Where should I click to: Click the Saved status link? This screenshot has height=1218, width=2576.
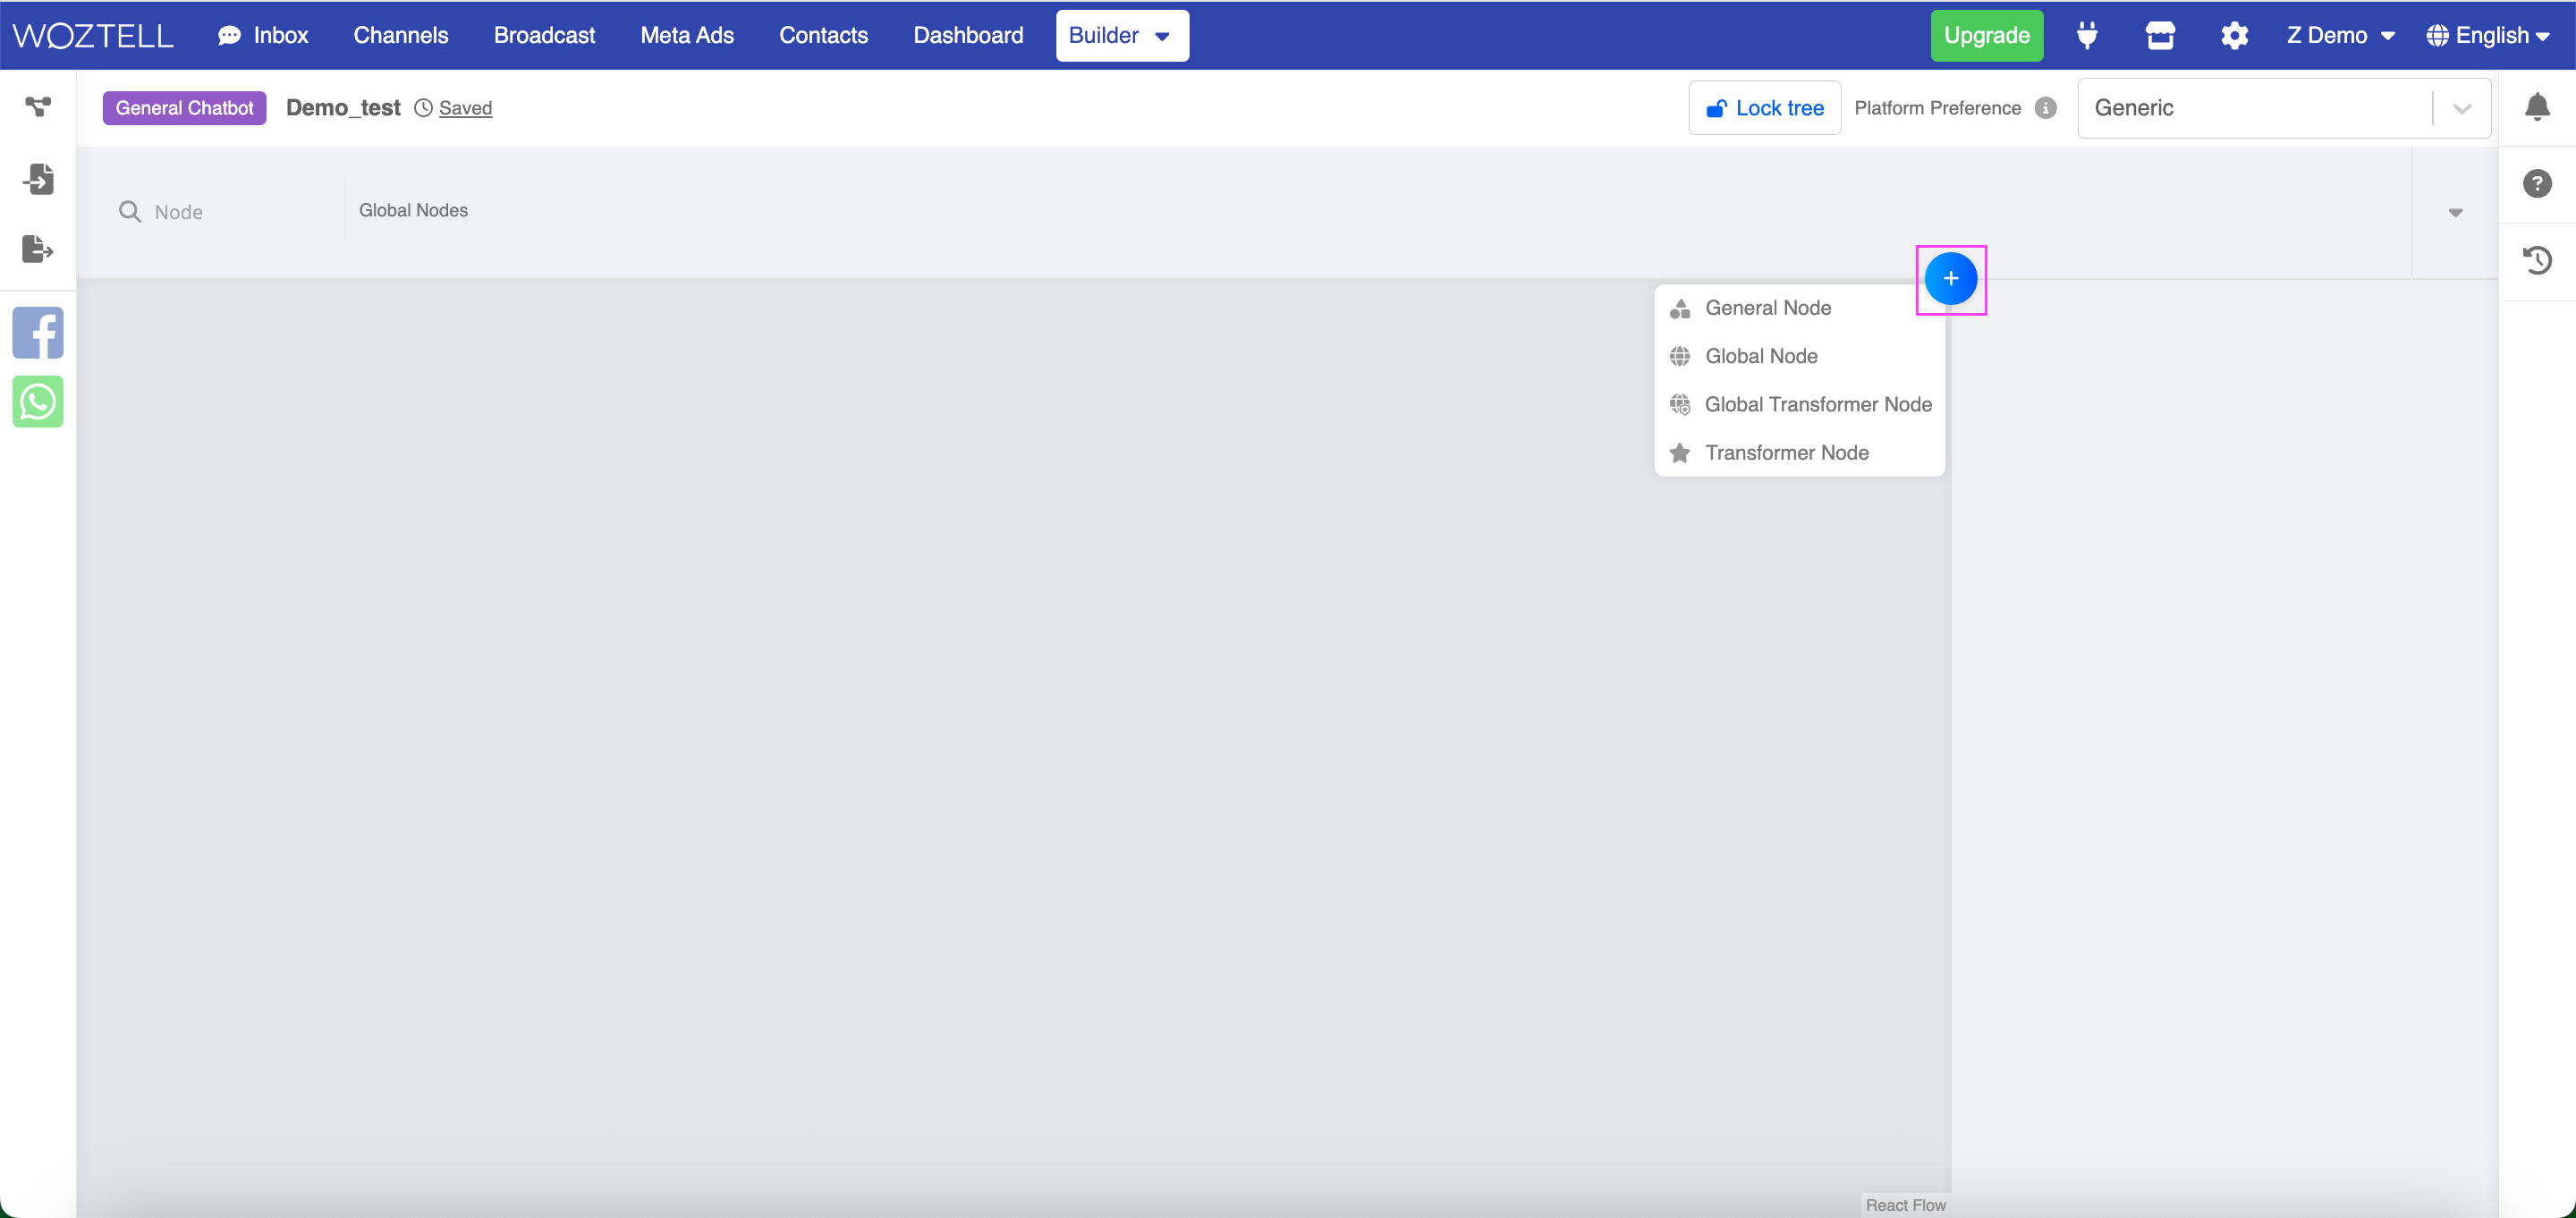tap(465, 108)
